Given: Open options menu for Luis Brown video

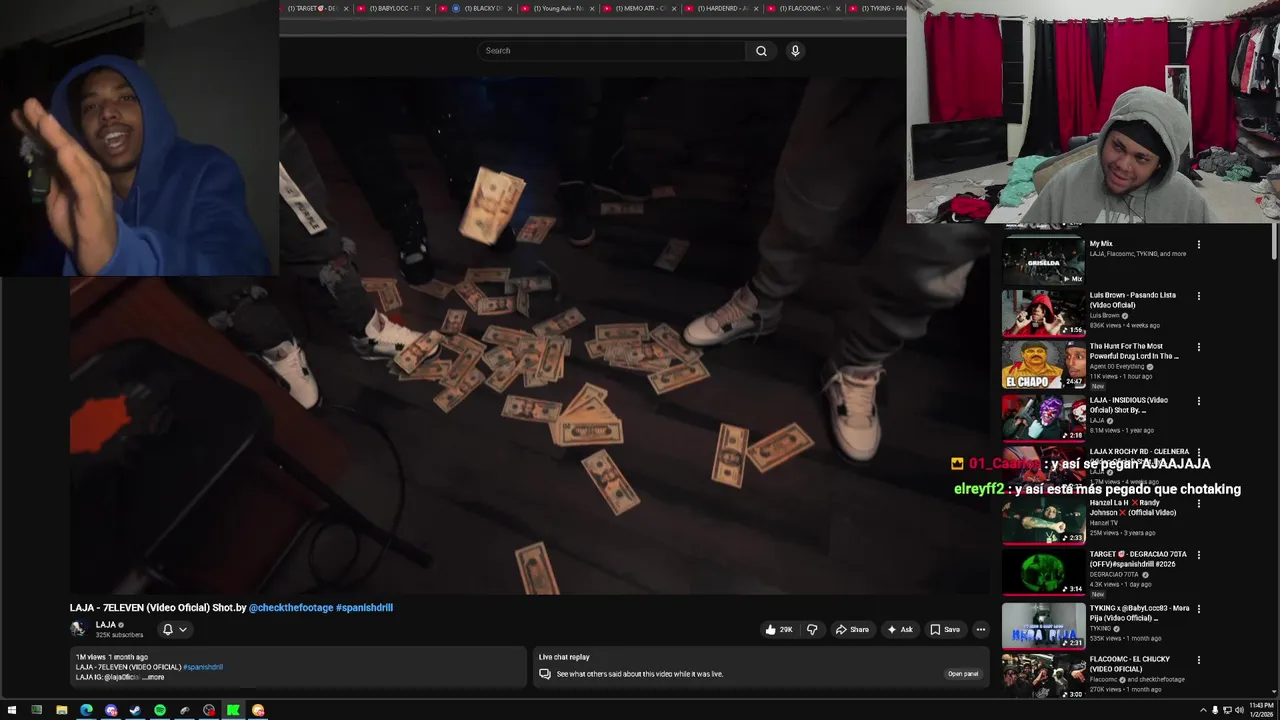Looking at the screenshot, I should pyautogui.click(x=1198, y=296).
